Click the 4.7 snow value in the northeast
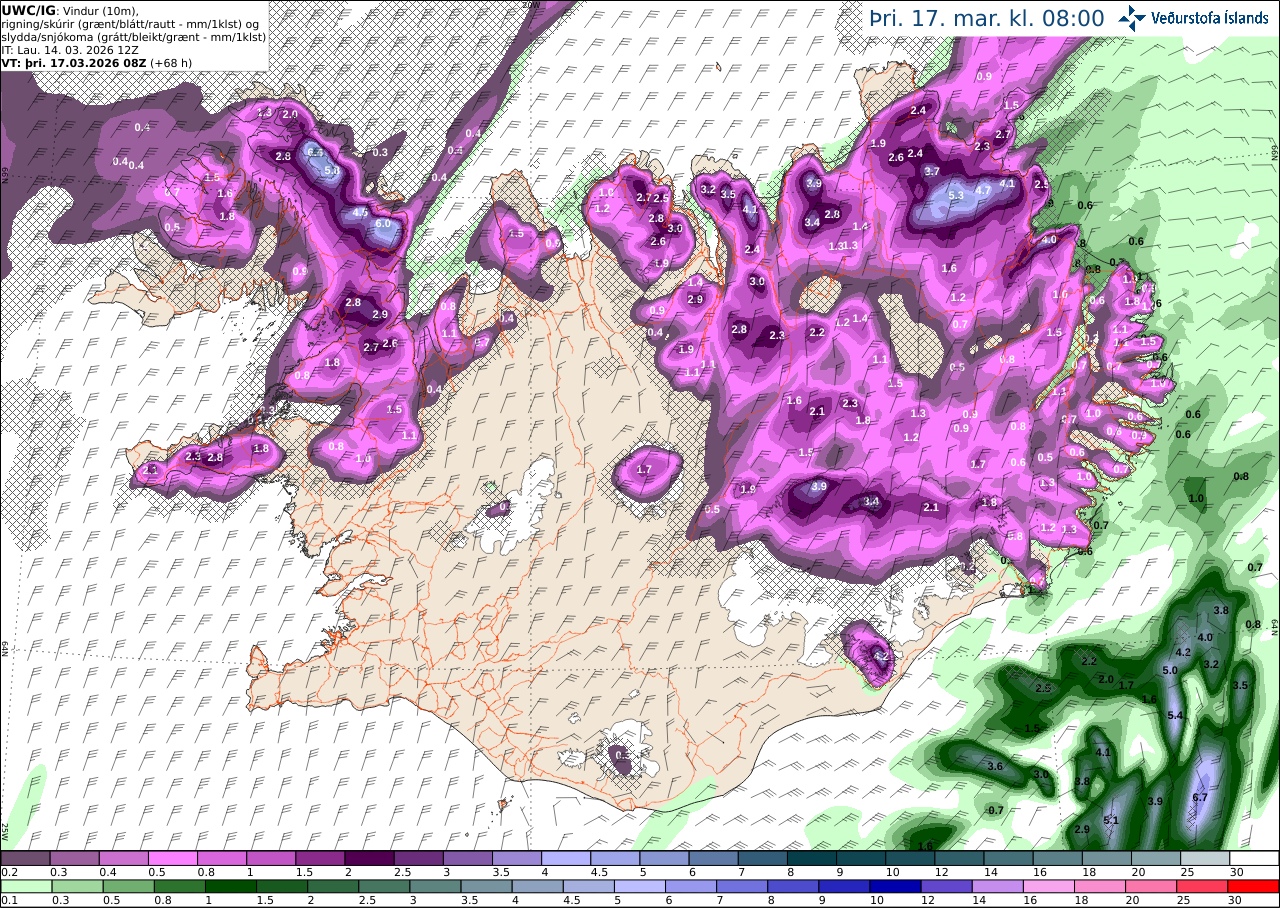The image size is (1280, 908). coord(983,190)
